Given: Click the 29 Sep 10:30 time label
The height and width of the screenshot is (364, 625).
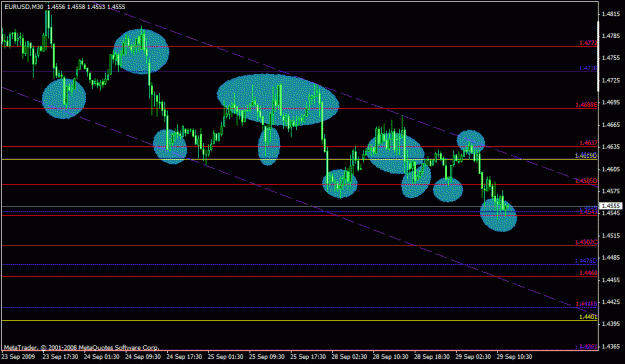Looking at the screenshot, I should click(x=515, y=356).
